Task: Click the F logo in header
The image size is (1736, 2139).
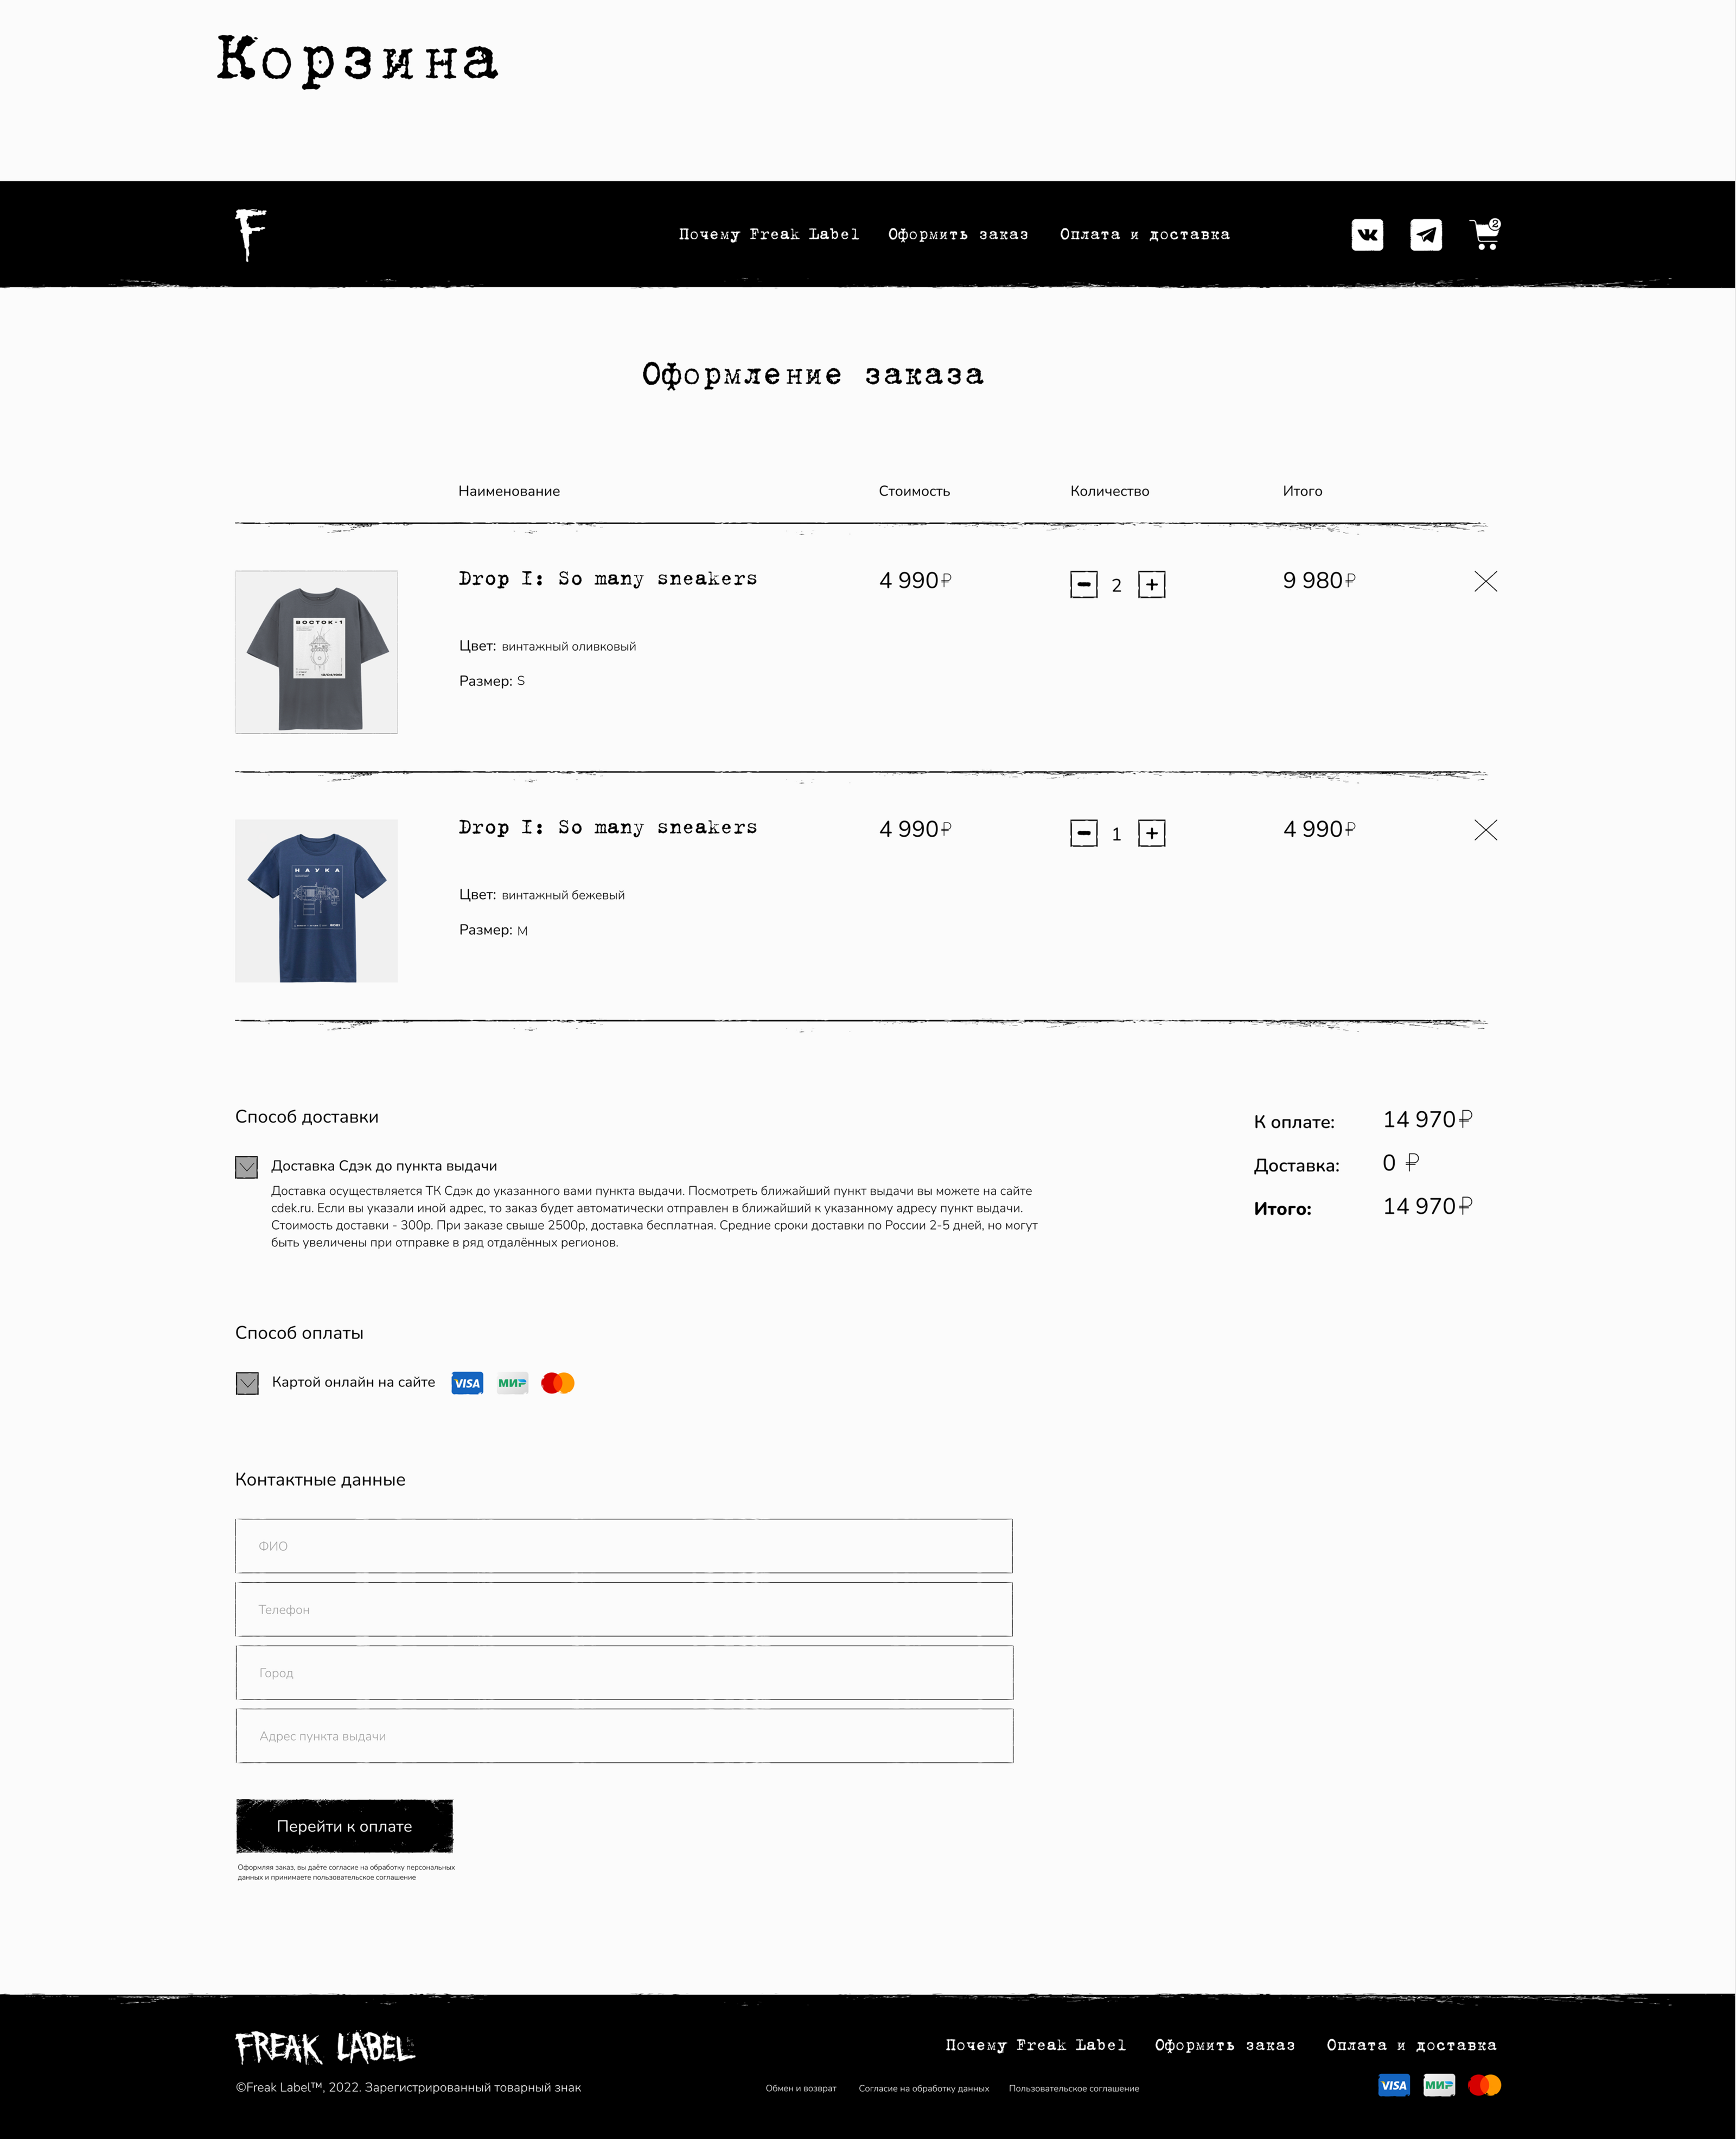Action: click(x=250, y=234)
